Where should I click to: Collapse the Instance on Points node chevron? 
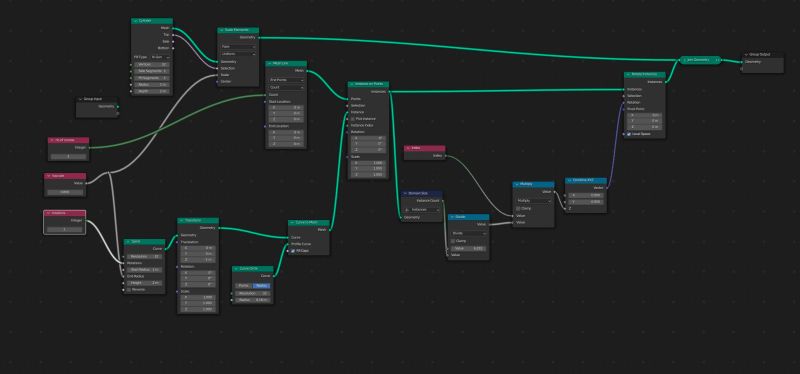click(x=352, y=84)
